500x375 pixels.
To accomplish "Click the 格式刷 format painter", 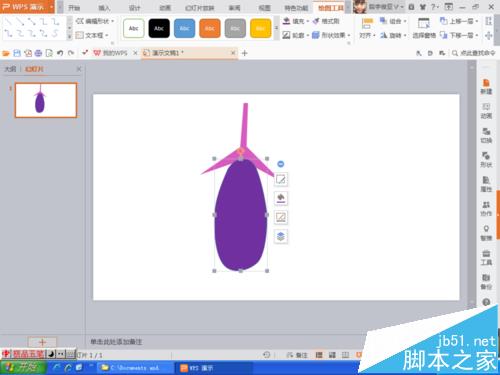I will [326, 21].
